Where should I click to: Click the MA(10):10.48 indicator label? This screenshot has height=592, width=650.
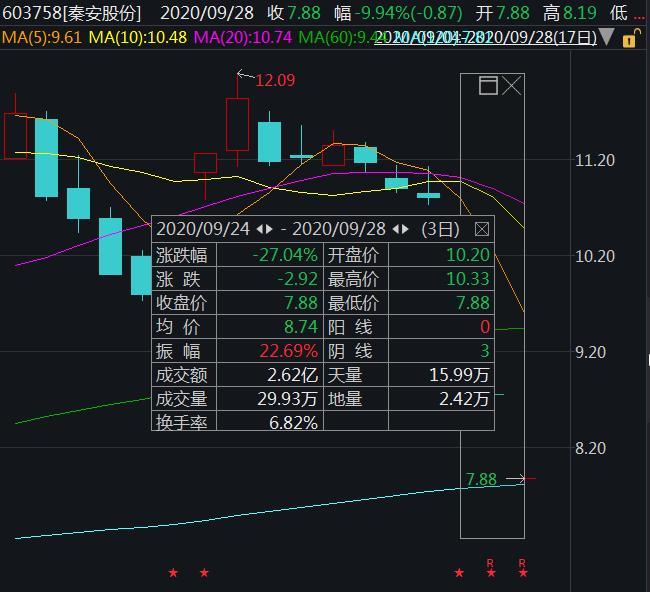[x=138, y=38]
